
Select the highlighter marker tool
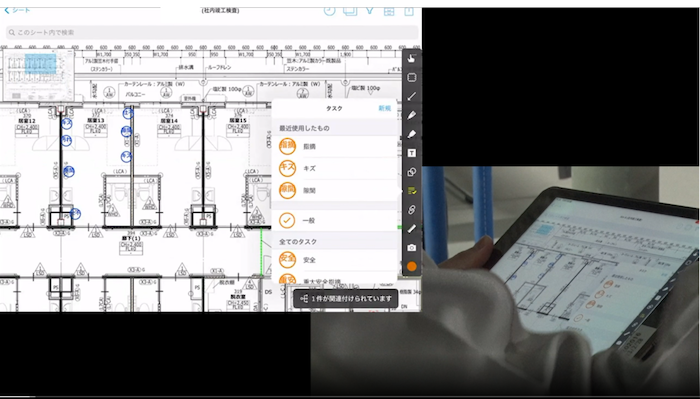click(412, 134)
